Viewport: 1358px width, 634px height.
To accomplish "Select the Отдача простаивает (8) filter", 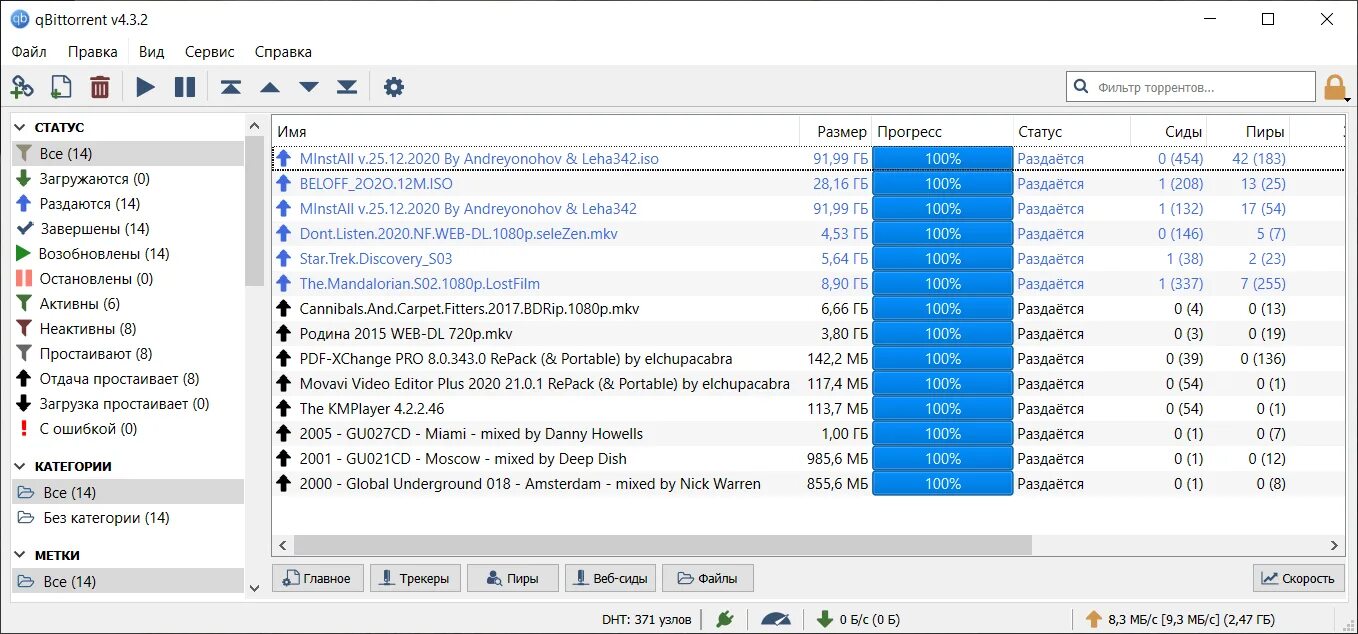I will 127,379.
